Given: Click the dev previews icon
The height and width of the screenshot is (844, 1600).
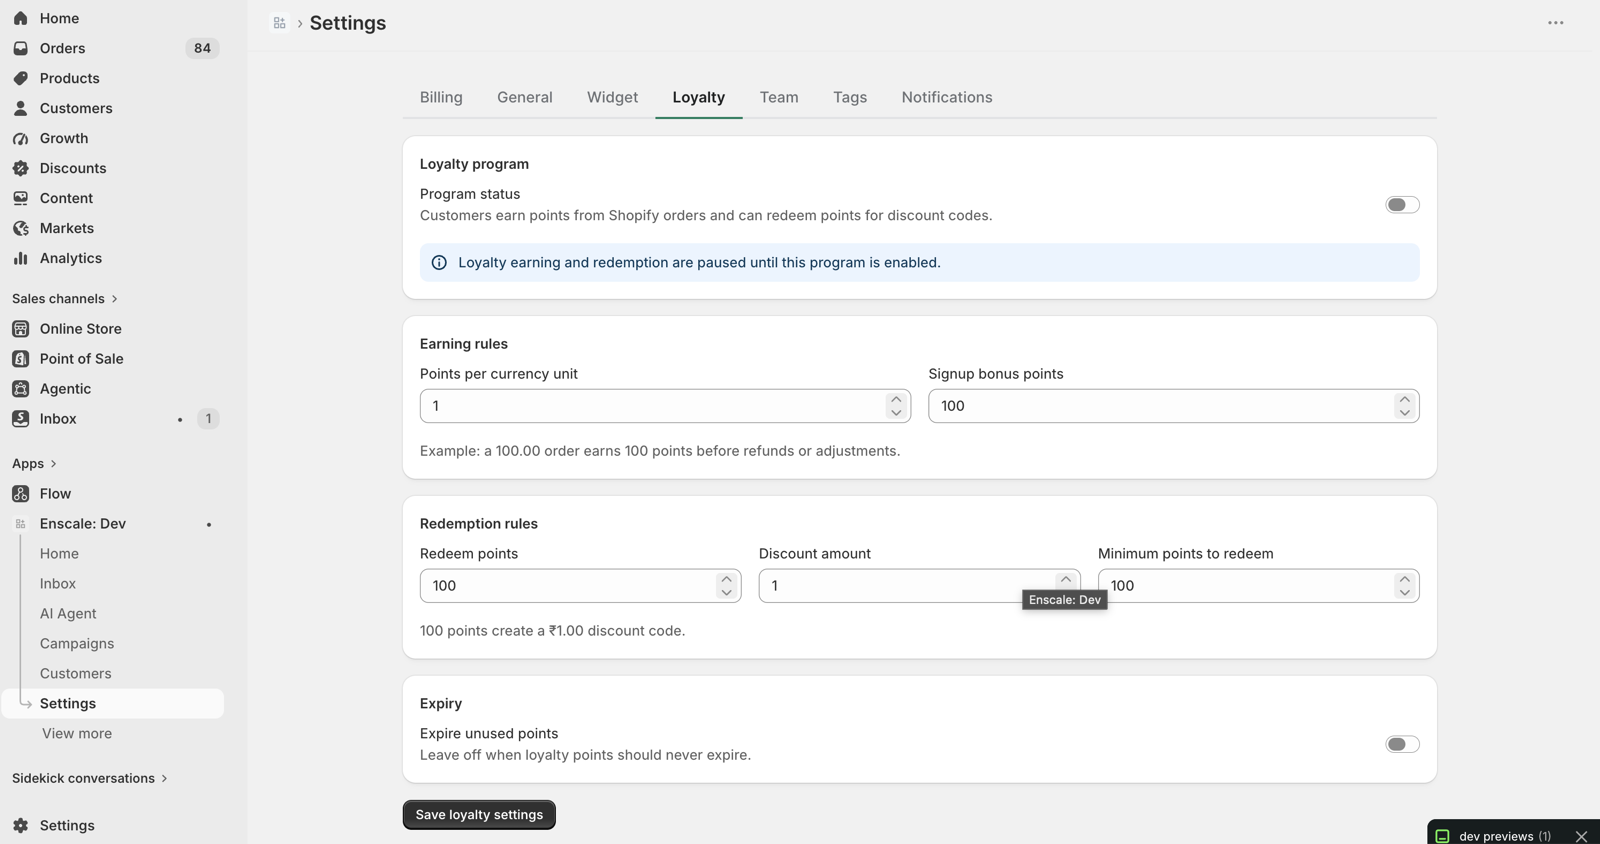Looking at the screenshot, I should [1443, 836].
